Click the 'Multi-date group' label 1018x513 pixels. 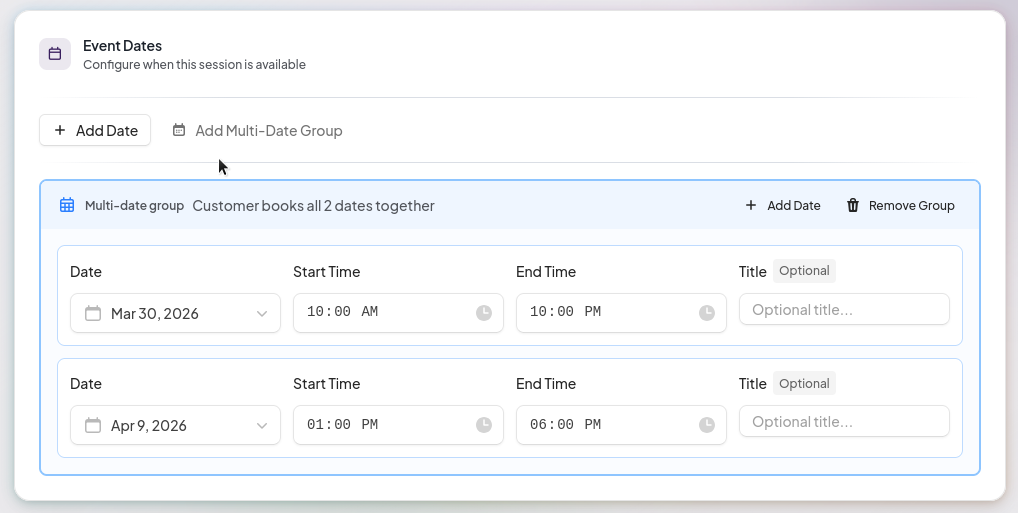pyautogui.click(x=134, y=205)
